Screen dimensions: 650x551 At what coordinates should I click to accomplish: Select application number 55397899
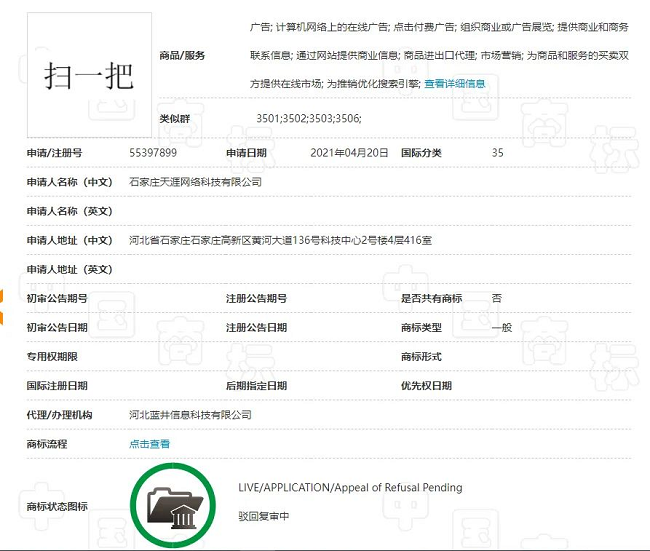153,153
